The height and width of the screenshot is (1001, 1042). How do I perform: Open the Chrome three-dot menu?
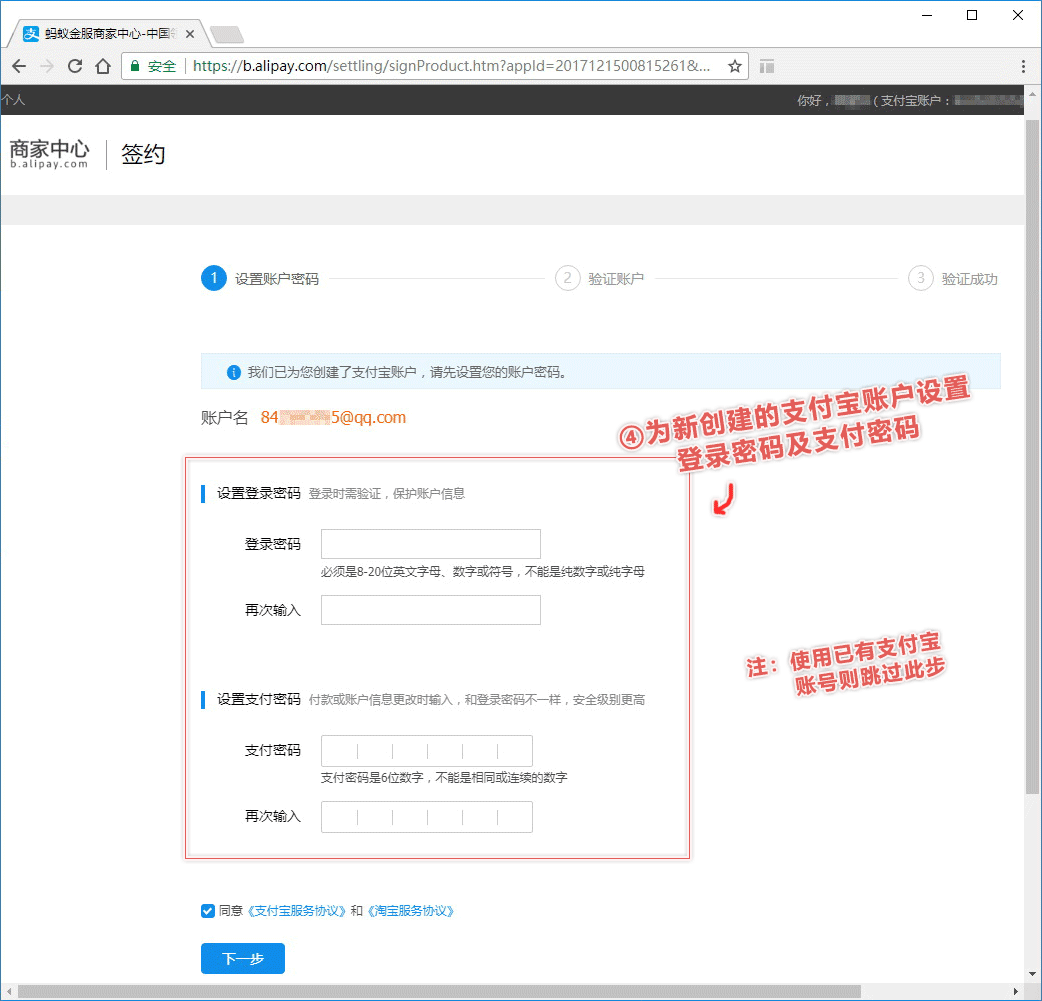click(x=1023, y=66)
